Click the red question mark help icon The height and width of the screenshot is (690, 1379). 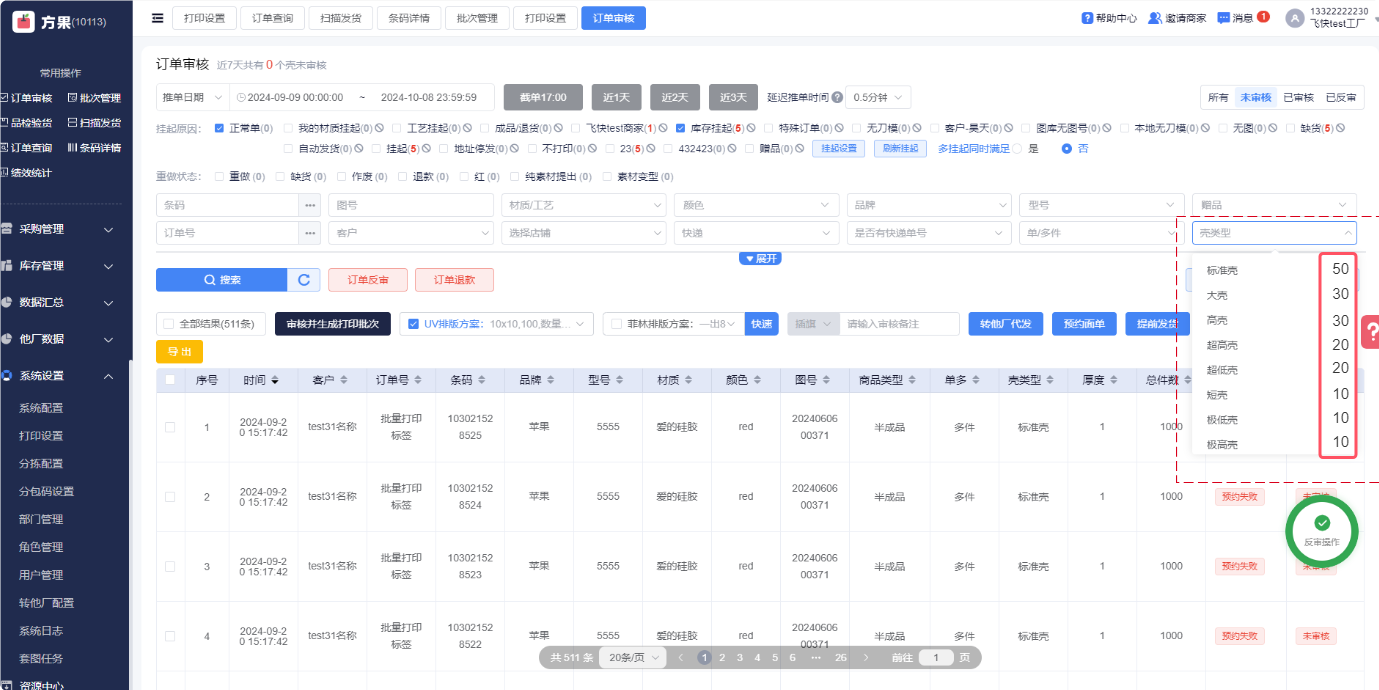[1371, 331]
